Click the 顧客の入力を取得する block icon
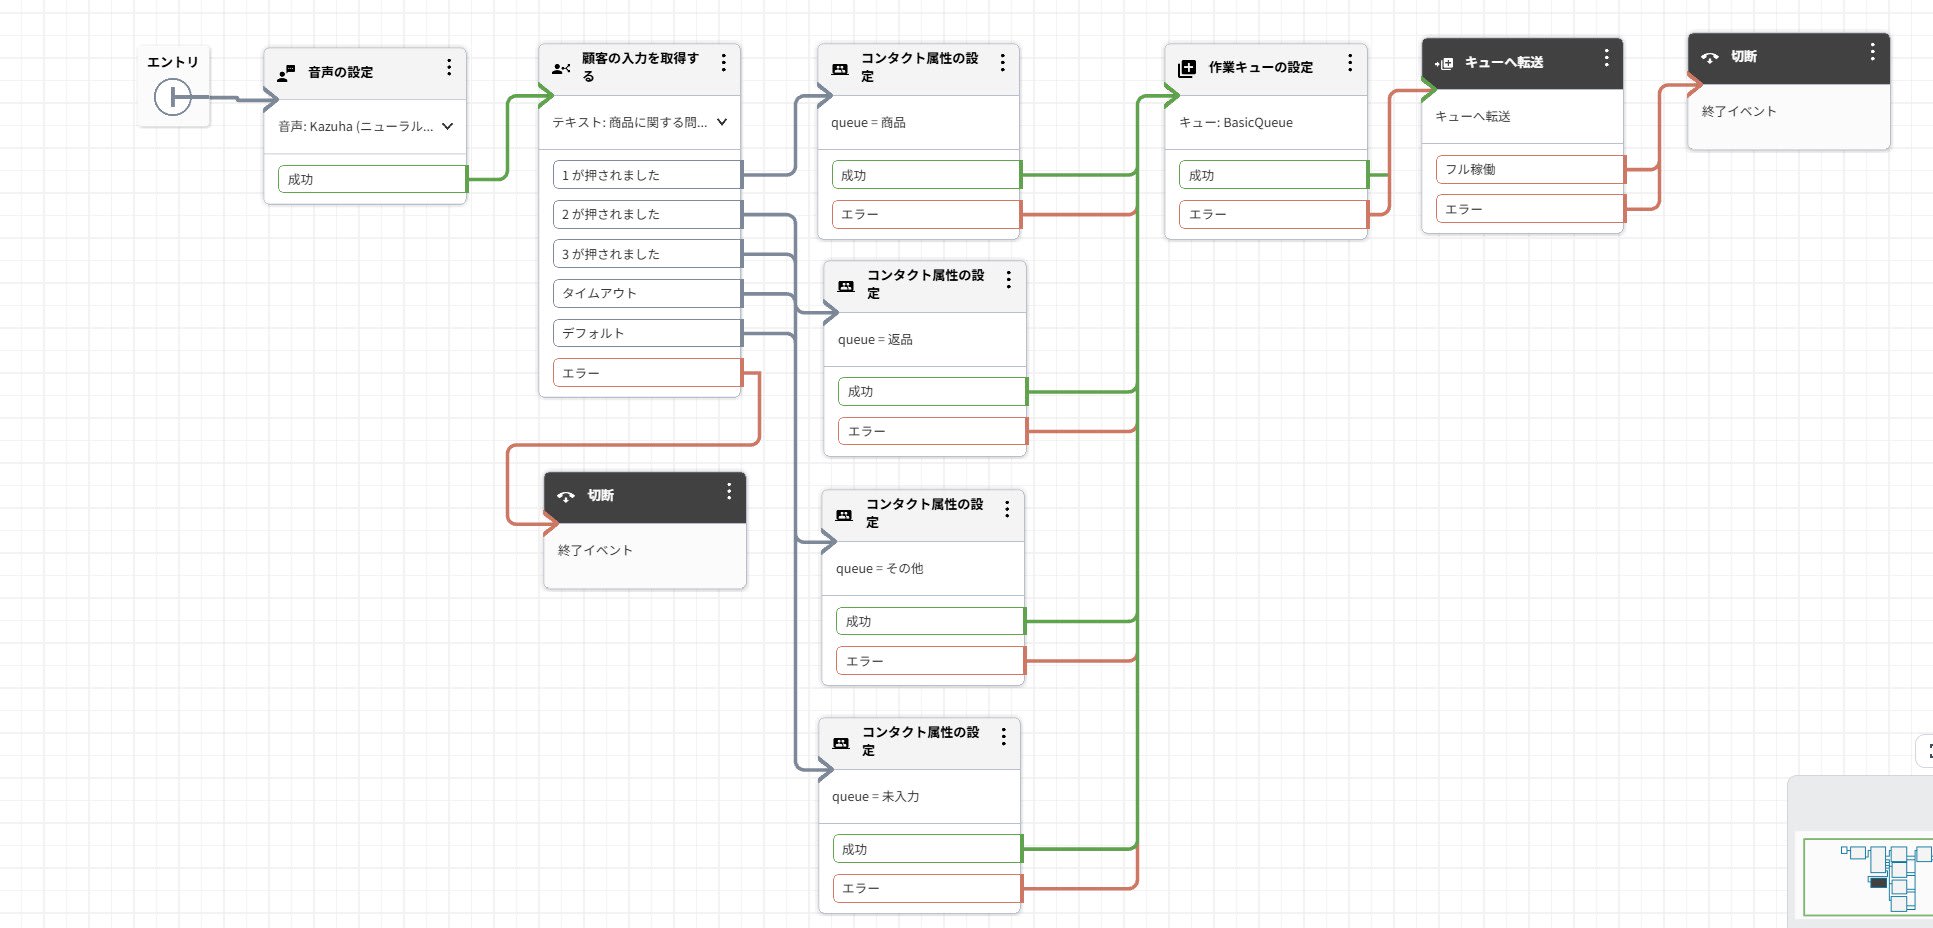Image resolution: width=1933 pixels, height=928 pixels. [x=561, y=69]
